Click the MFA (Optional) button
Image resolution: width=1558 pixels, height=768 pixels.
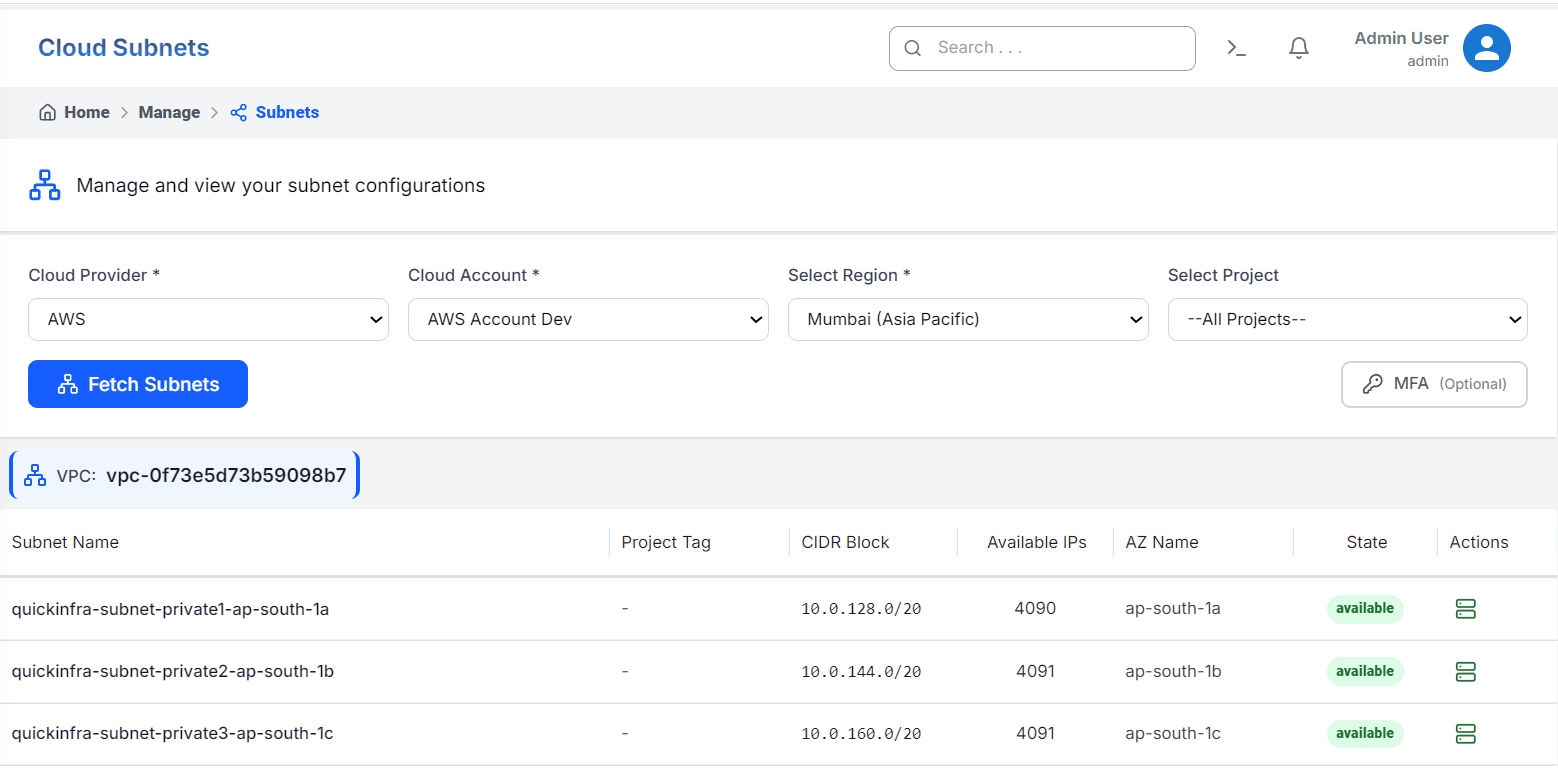tap(1434, 384)
